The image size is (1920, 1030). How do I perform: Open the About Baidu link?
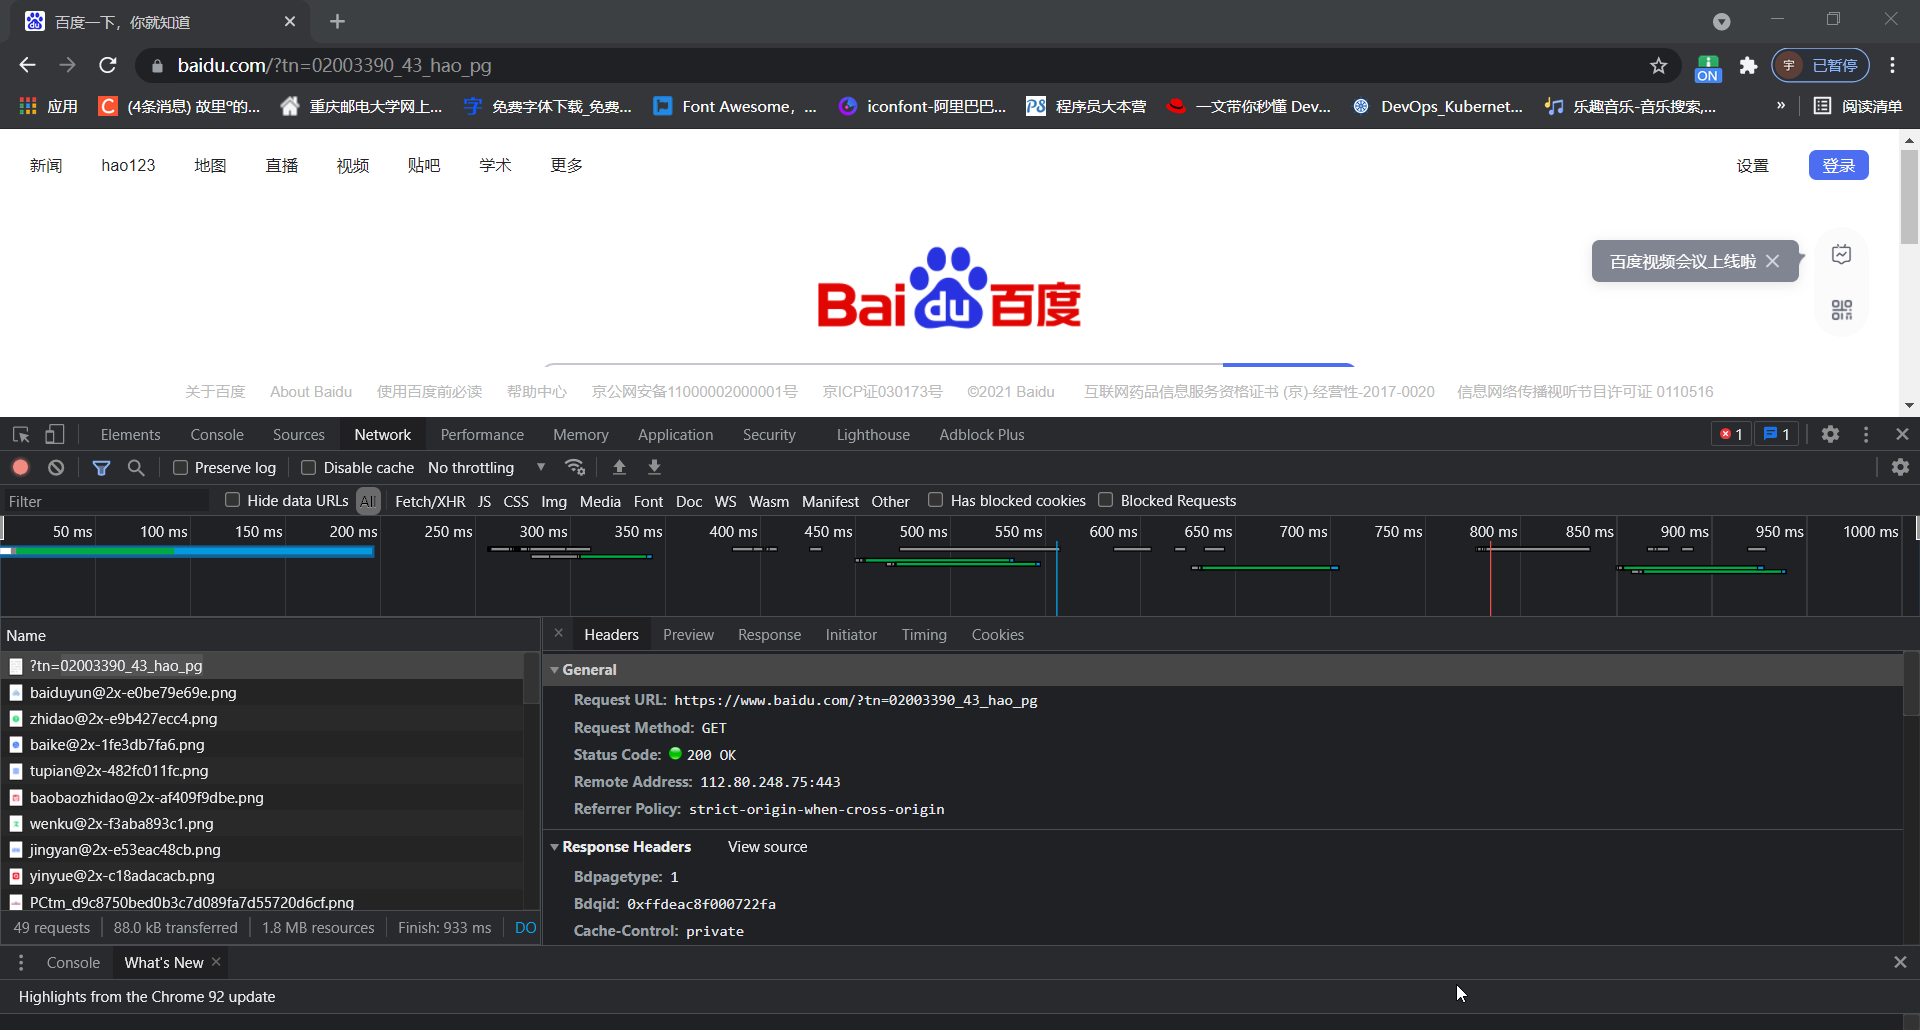pyautogui.click(x=311, y=392)
